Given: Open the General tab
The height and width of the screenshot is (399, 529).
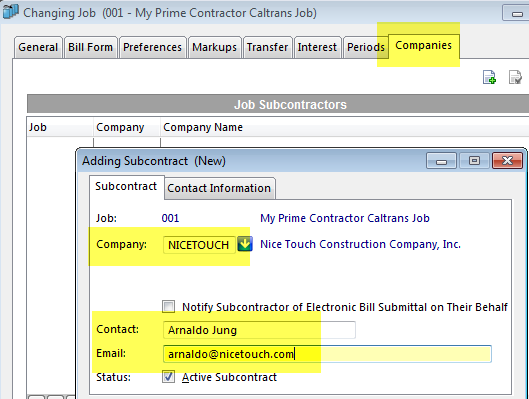Looking at the screenshot, I should pos(38,47).
